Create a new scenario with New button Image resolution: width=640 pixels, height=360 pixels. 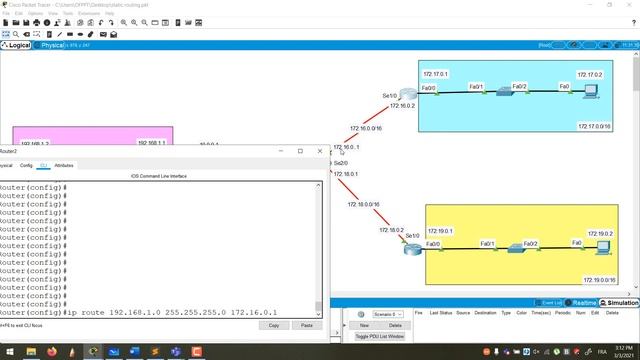(x=364, y=325)
